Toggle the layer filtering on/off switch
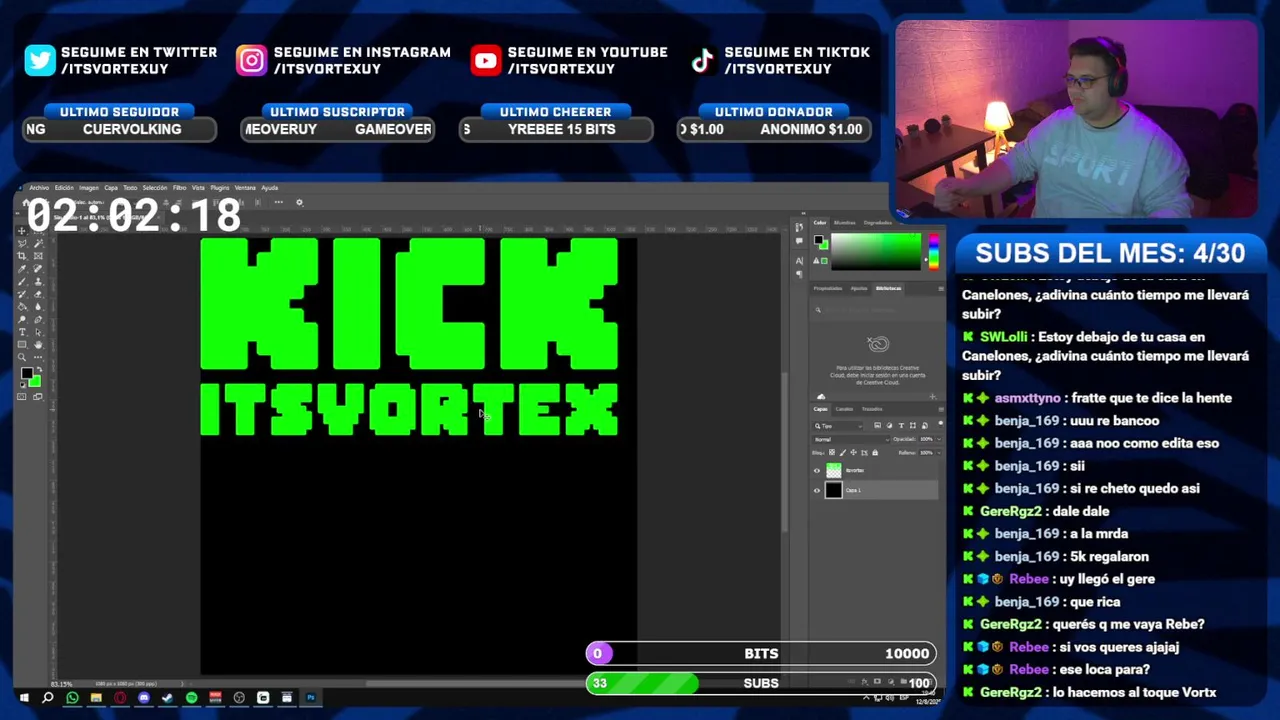Screen dimensions: 1280x720 point(940,423)
